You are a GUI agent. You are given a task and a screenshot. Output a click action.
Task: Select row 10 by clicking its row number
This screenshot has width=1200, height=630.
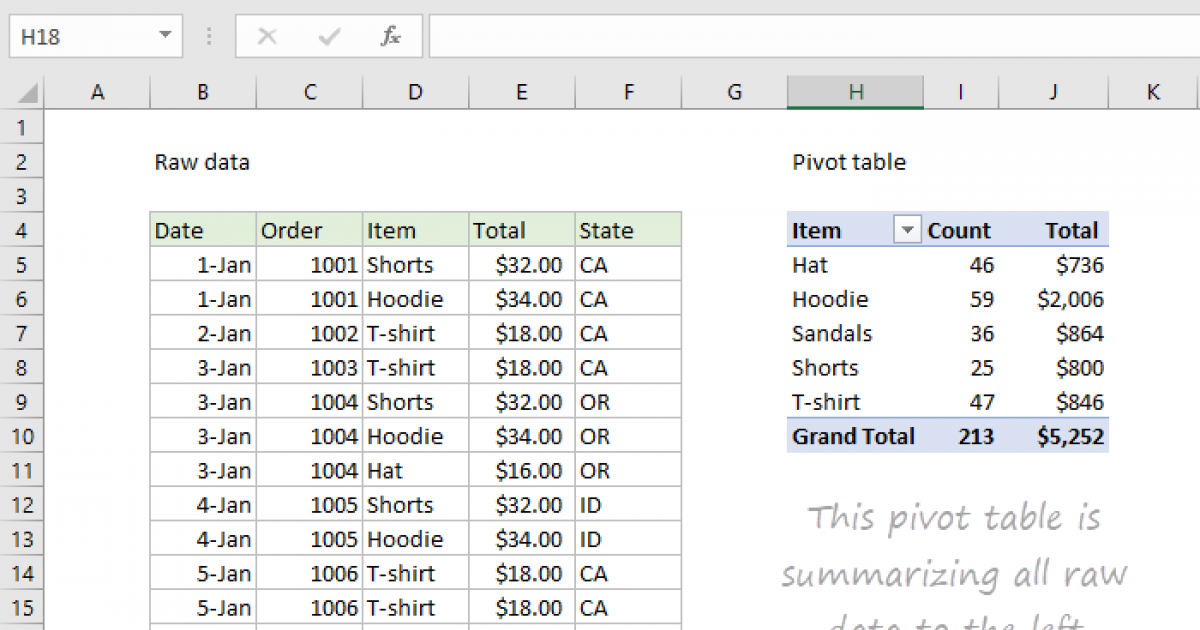(x=22, y=436)
